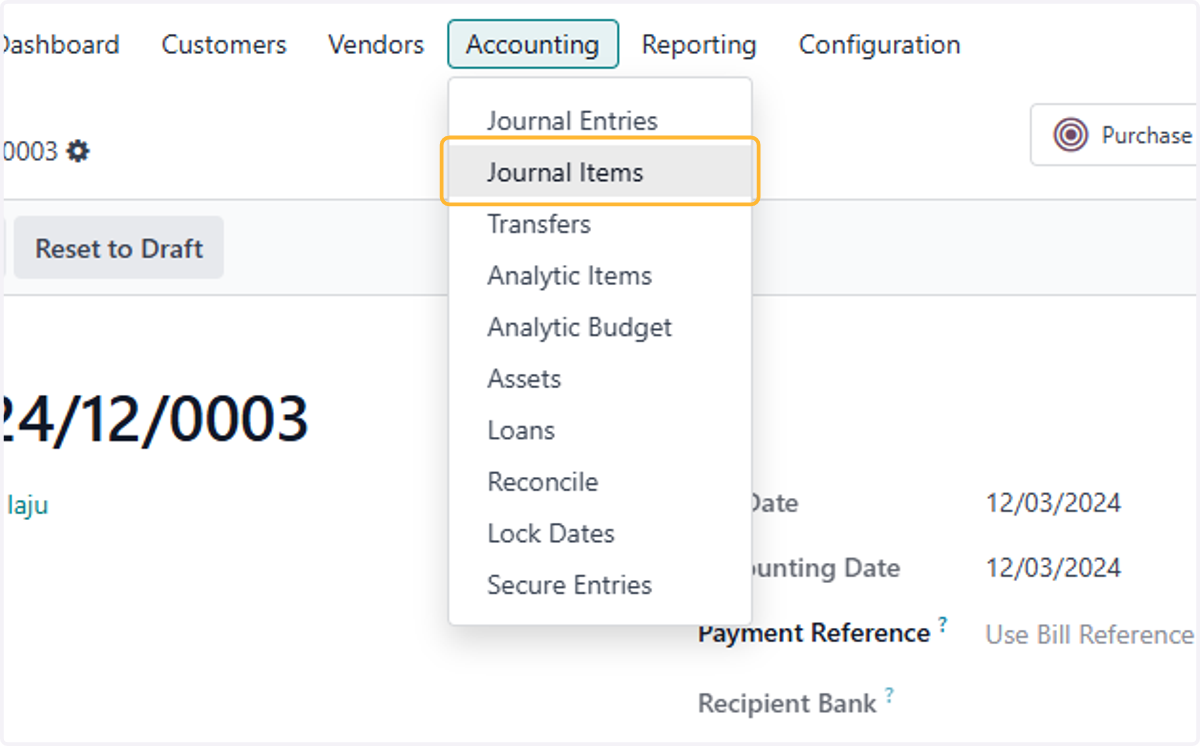Open the Customers menu

point(224,44)
